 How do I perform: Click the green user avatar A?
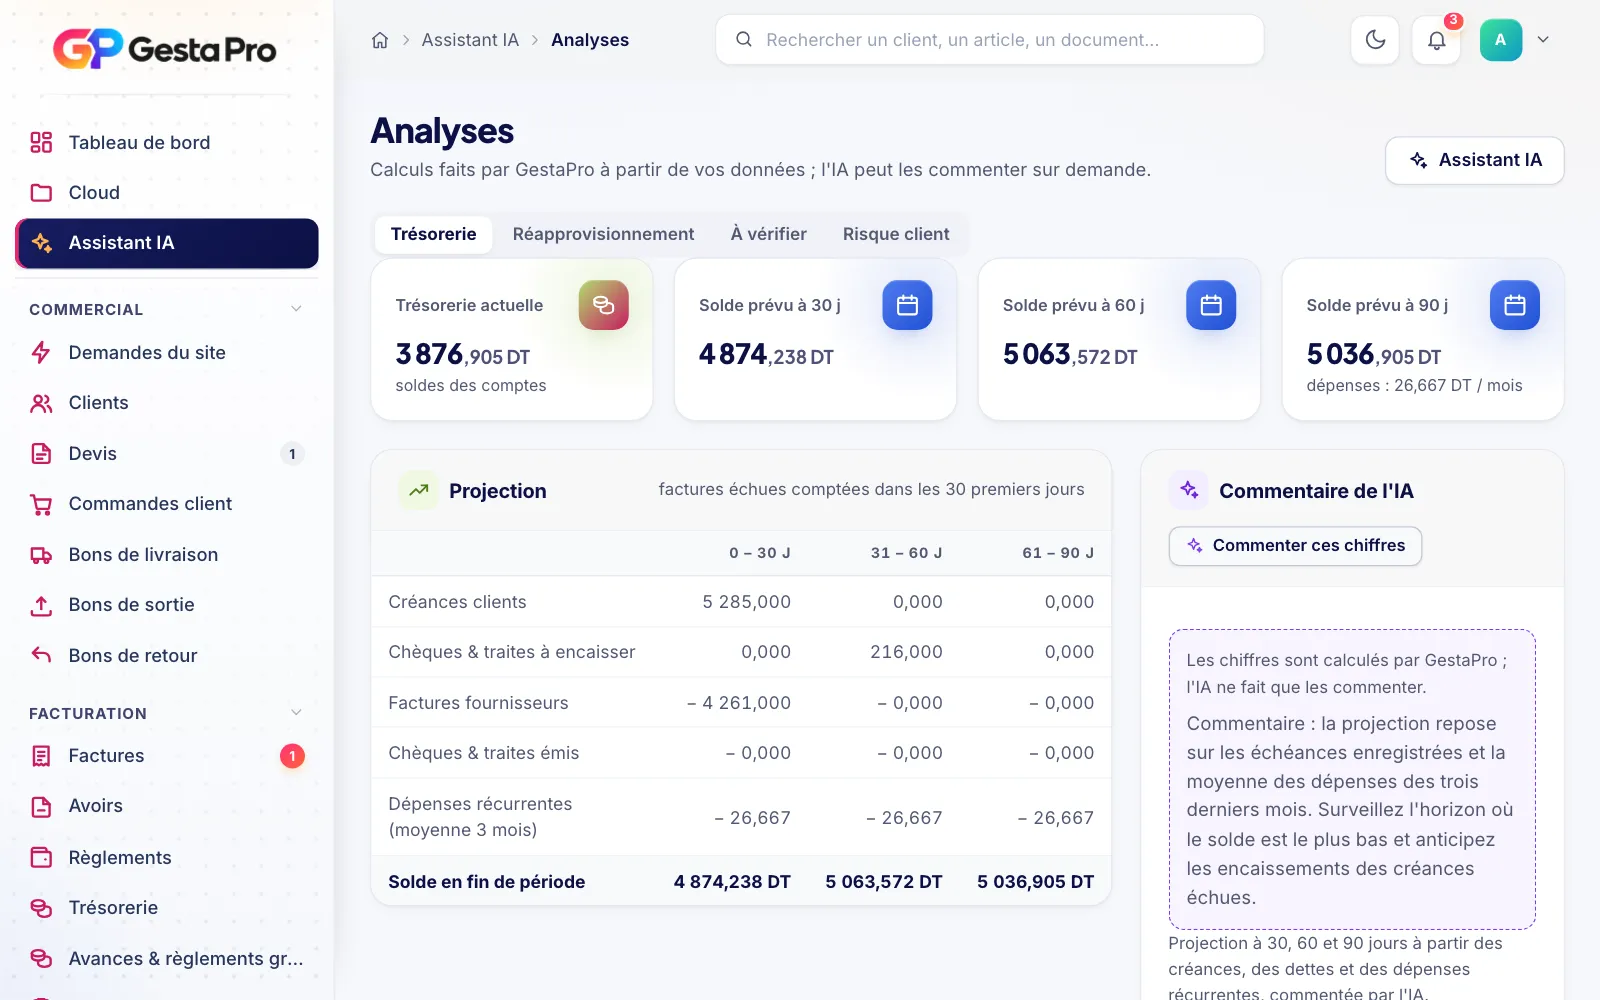(x=1500, y=40)
